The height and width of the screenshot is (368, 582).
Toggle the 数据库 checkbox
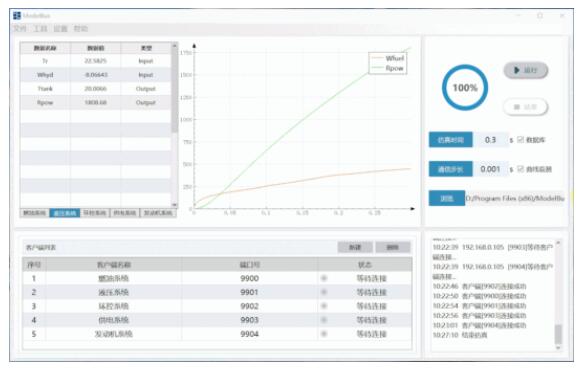(x=520, y=140)
